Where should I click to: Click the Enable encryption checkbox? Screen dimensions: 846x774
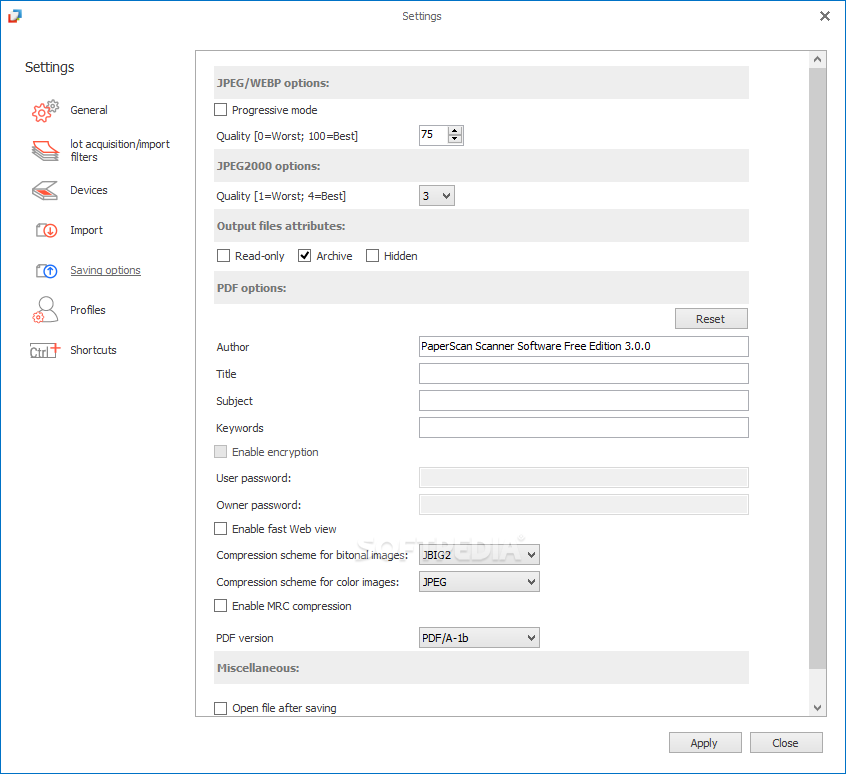(220, 452)
